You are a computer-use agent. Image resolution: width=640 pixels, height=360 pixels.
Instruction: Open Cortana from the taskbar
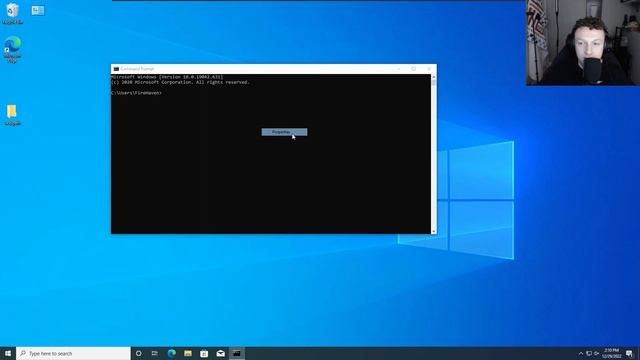138,353
